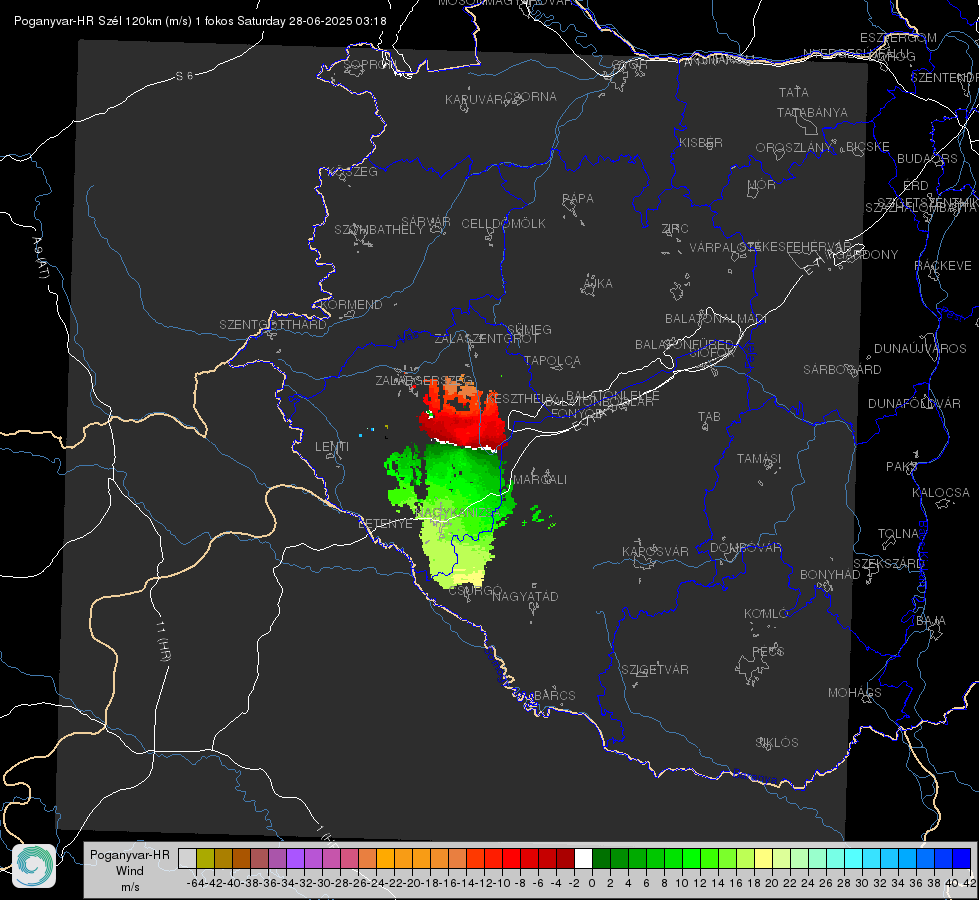
Task: Select the SÜMEG label
Action: click(x=529, y=329)
